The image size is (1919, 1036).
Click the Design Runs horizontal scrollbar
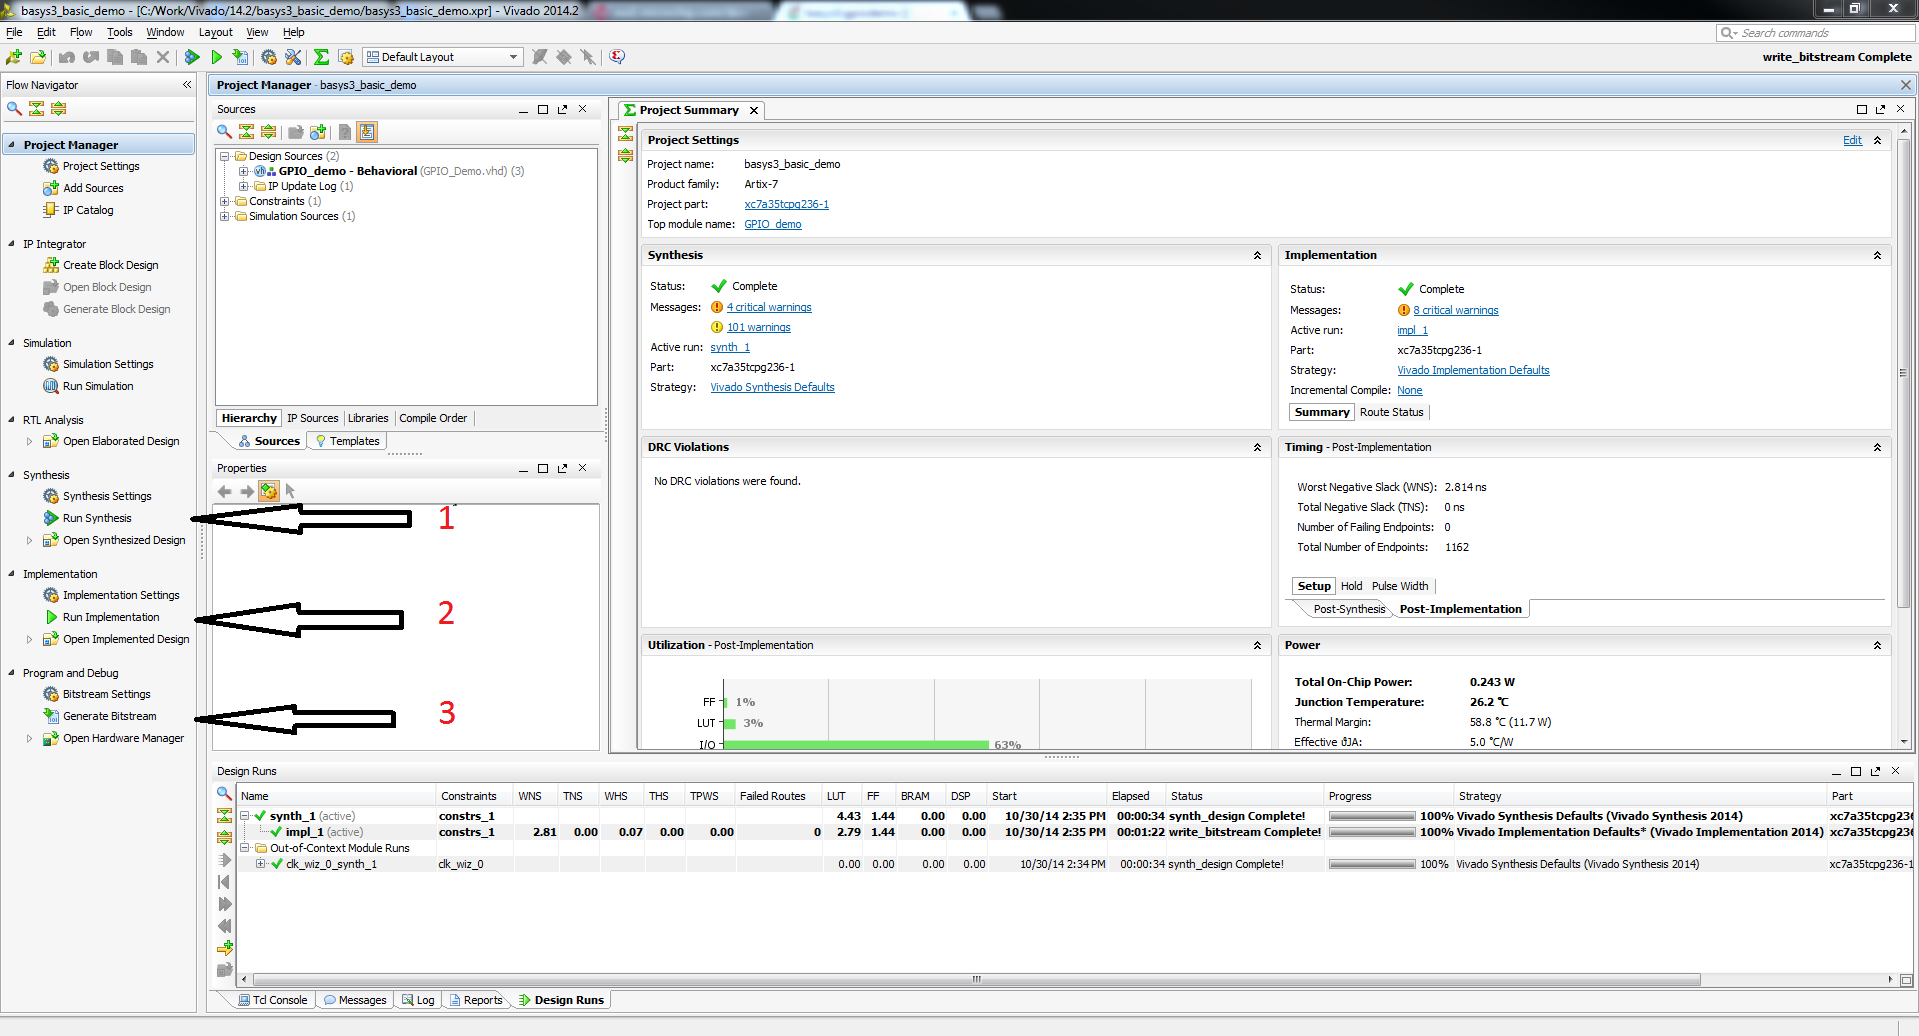(977, 980)
